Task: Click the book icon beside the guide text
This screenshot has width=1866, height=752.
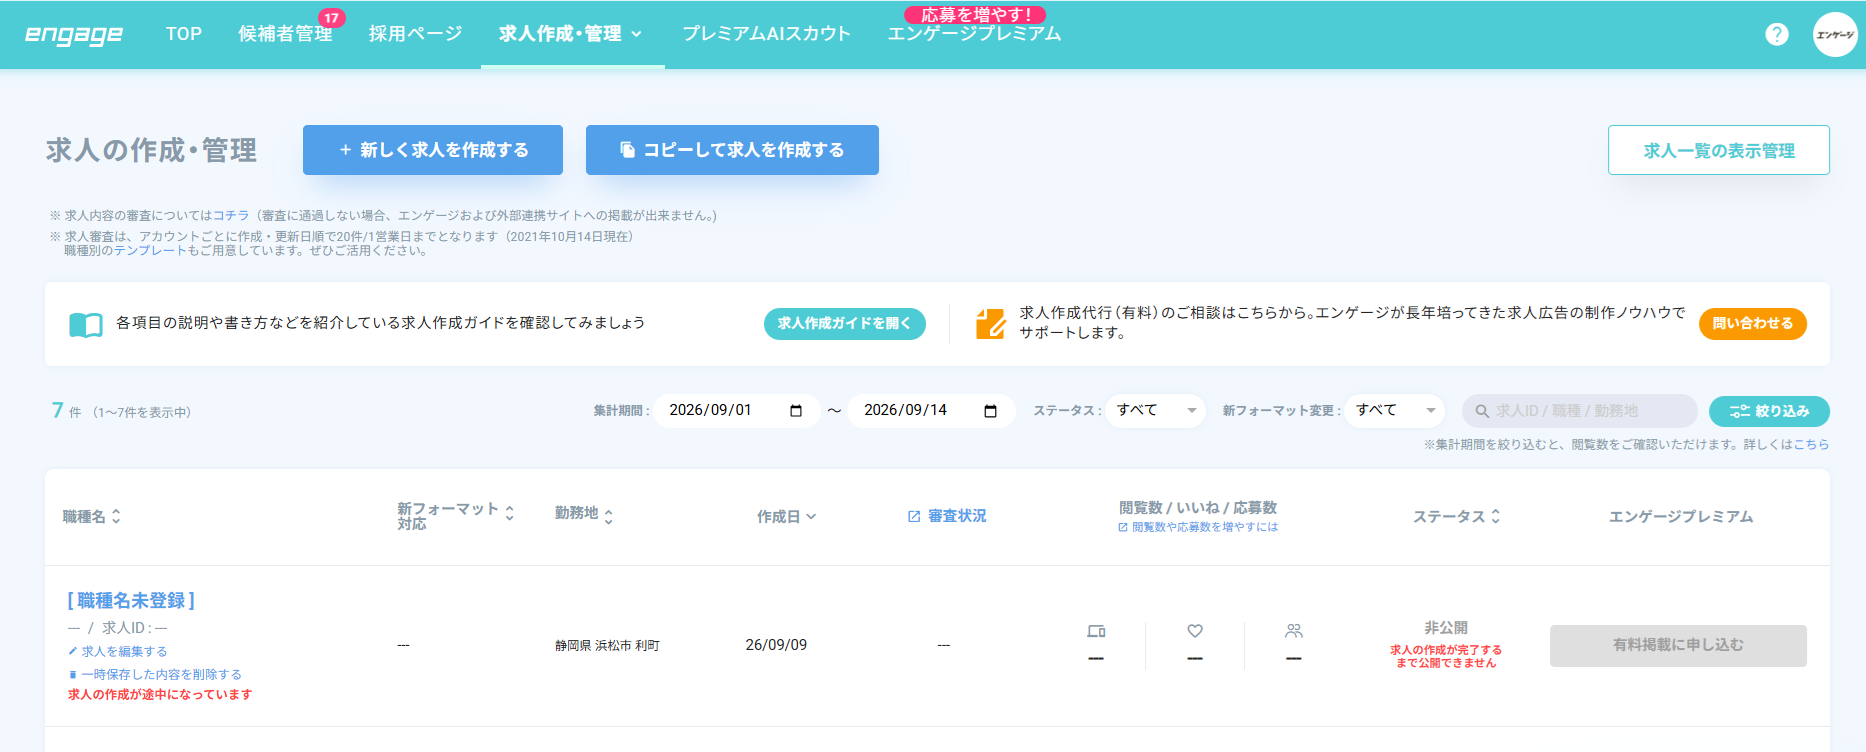Action: click(x=86, y=324)
